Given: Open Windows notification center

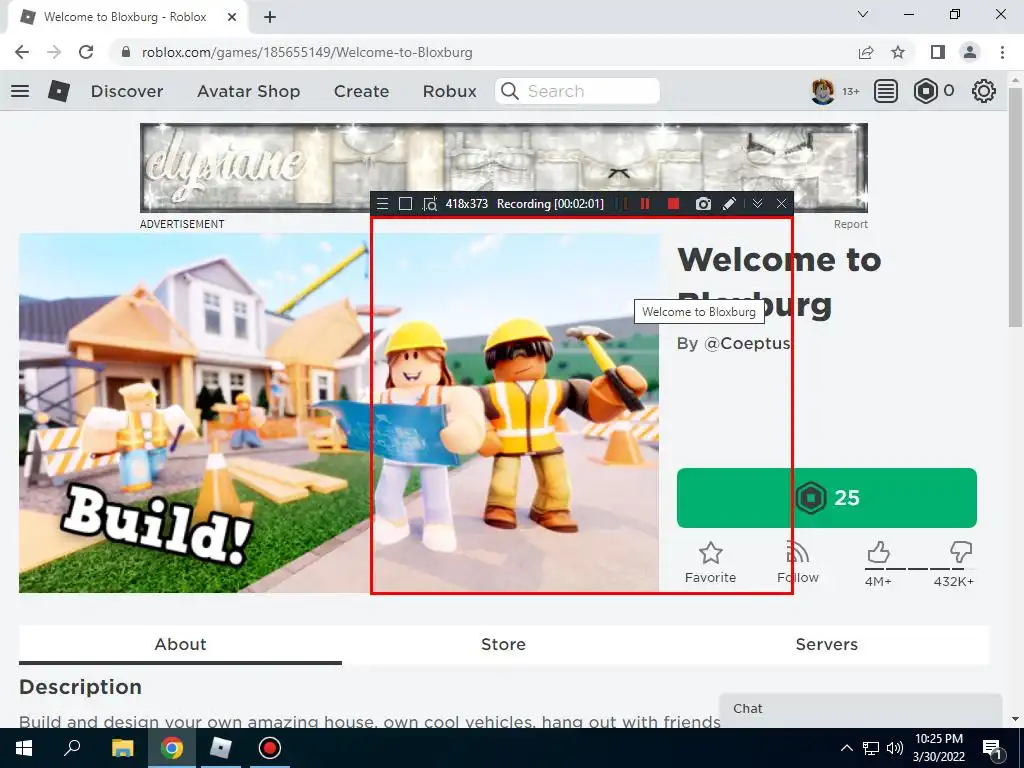Looking at the screenshot, I should coord(992,748).
